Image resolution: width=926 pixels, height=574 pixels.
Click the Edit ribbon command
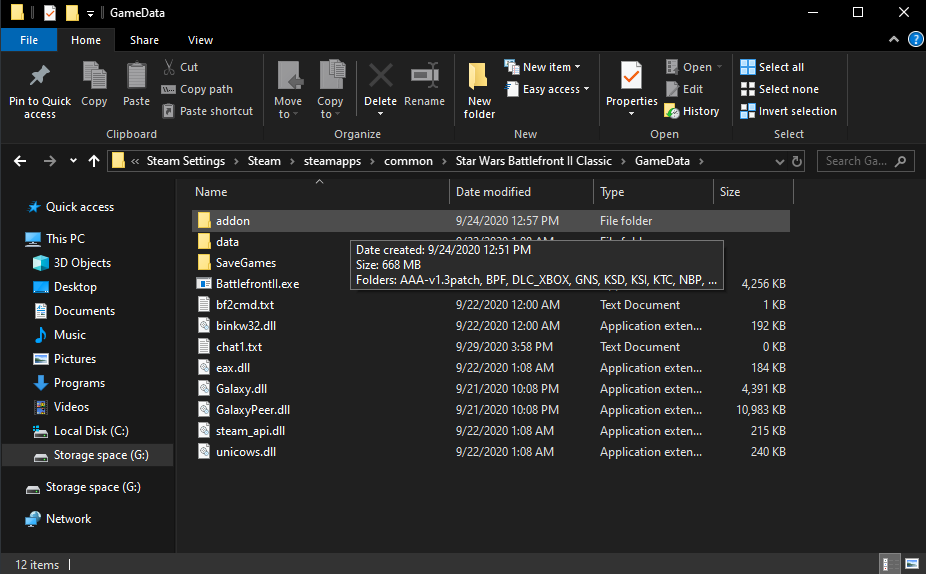pyautogui.click(x=684, y=89)
